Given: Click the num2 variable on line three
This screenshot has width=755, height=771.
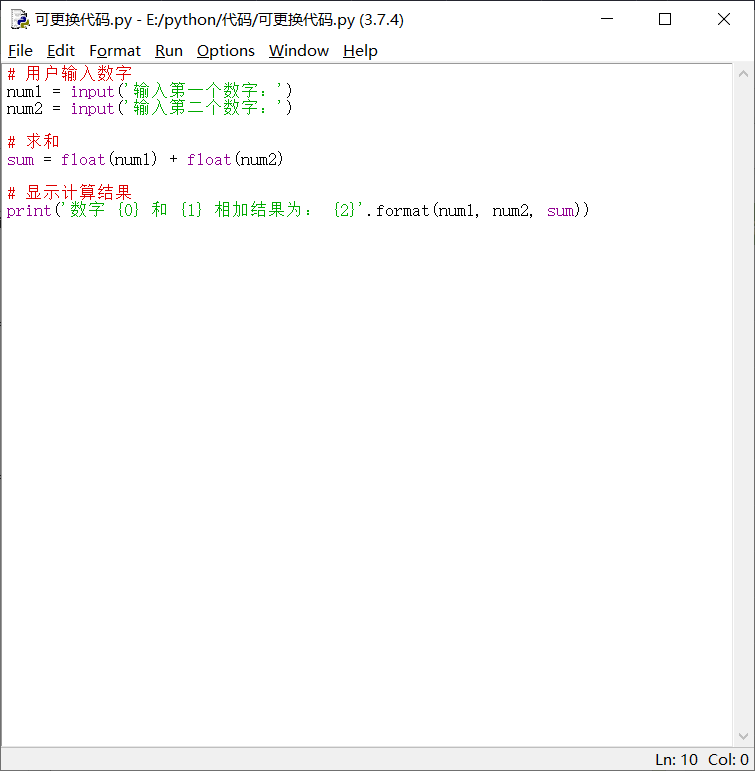Looking at the screenshot, I should 24,109.
